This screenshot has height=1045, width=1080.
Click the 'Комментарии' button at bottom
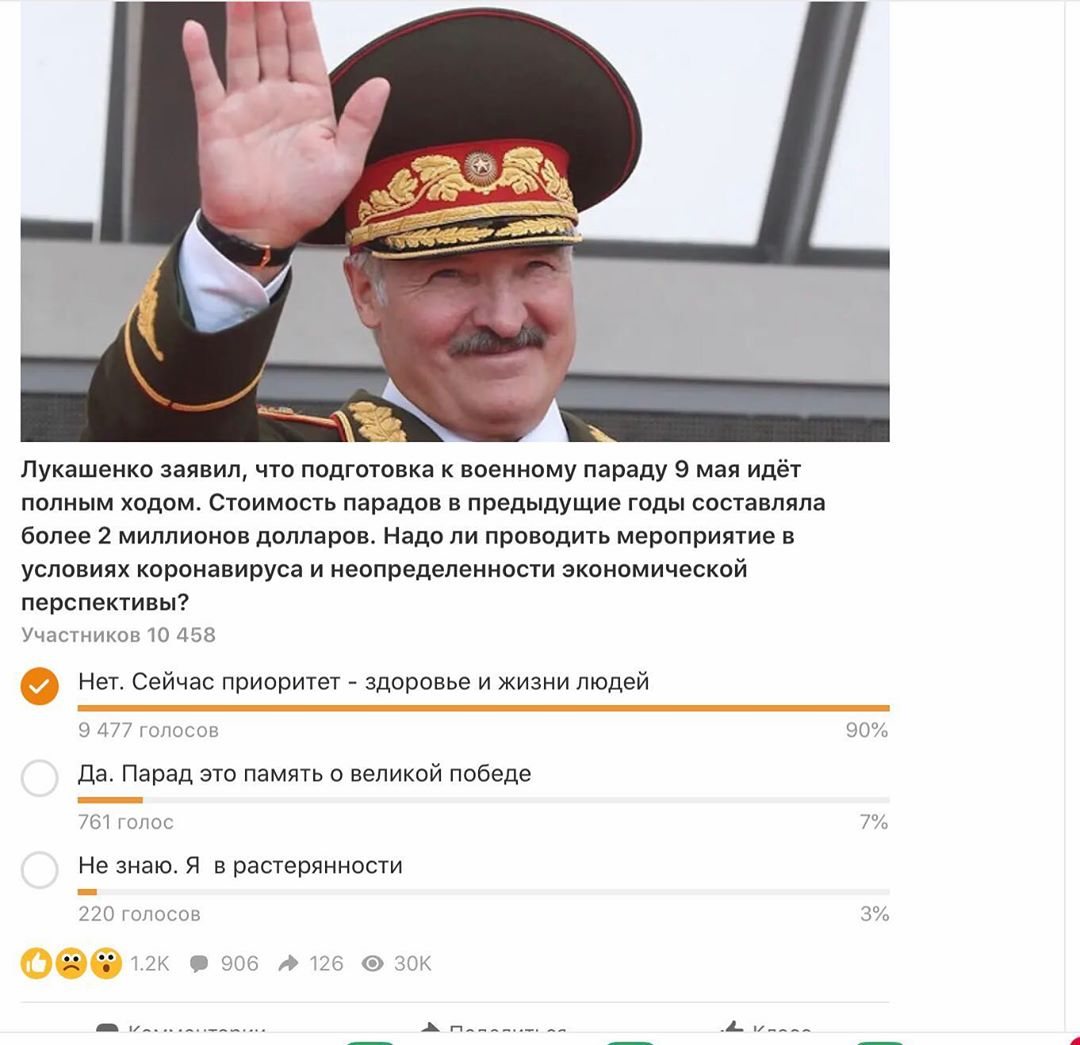coord(181,1030)
